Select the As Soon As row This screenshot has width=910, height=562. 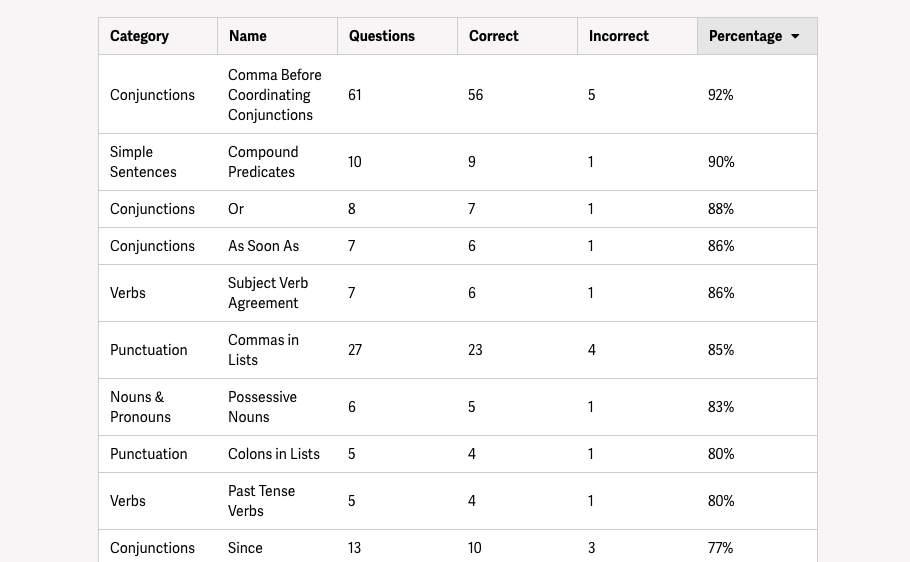click(458, 246)
